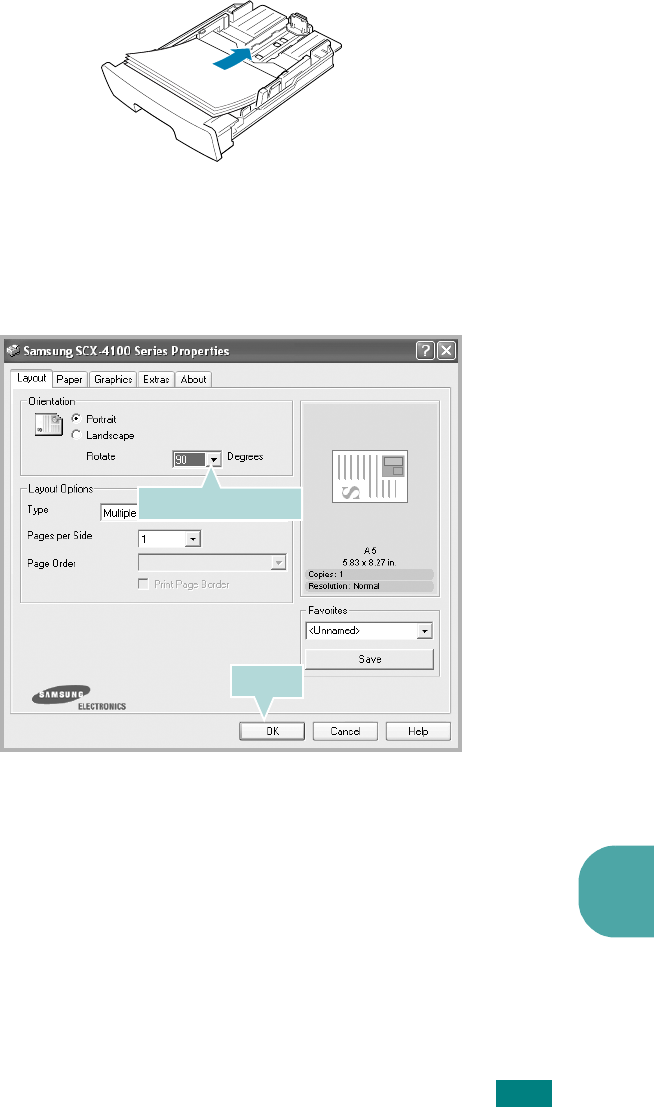Viewport: 654px width, 1107px height.
Task: Click the question mark help icon
Action: pos(425,350)
